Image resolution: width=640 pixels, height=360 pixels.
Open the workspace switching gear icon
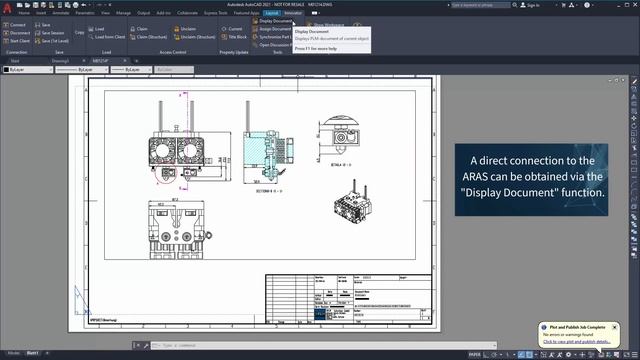[568, 354]
